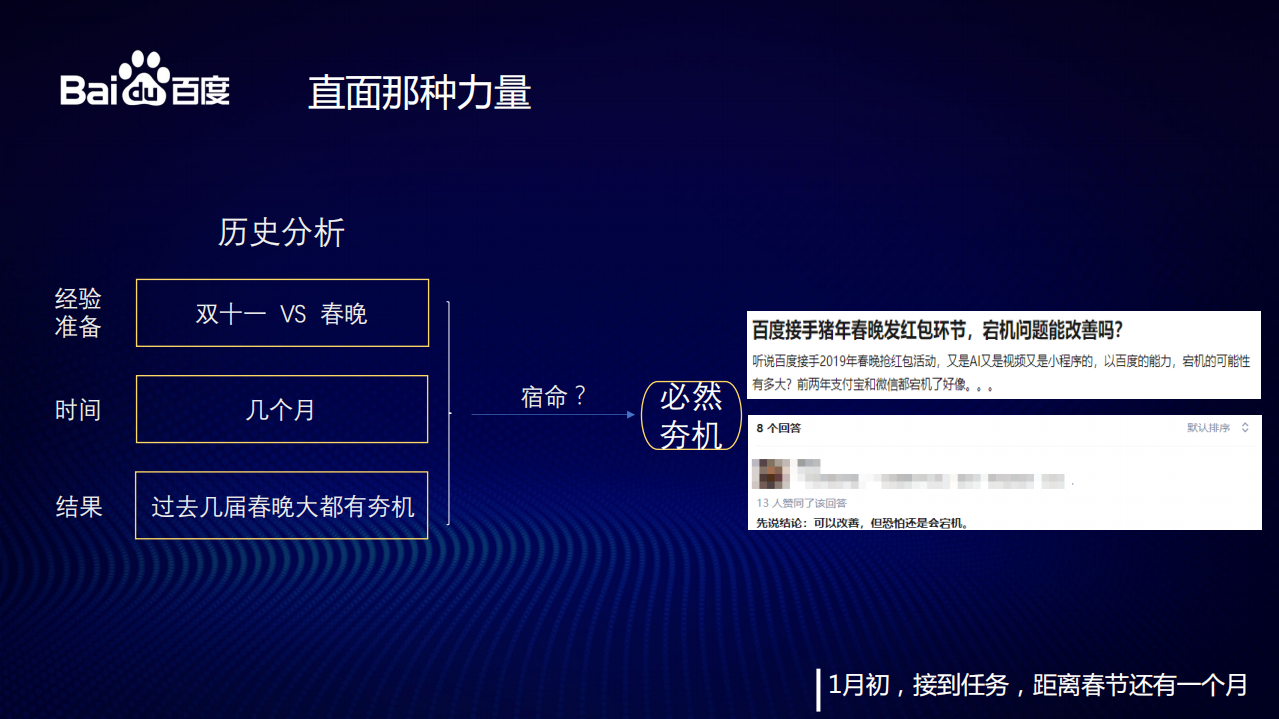Select the 双十一 VS 春晚 box
The image size is (1279, 719).
click(281, 313)
